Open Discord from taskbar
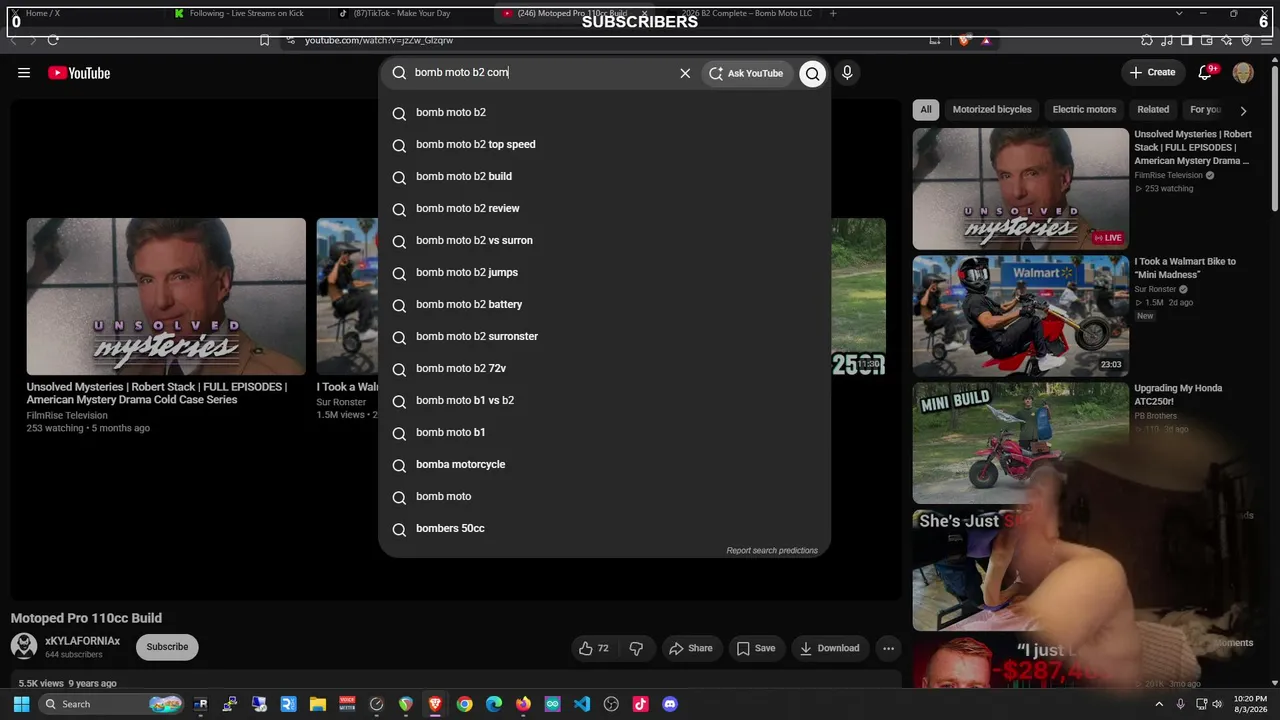The height and width of the screenshot is (720, 1280). 670,704
